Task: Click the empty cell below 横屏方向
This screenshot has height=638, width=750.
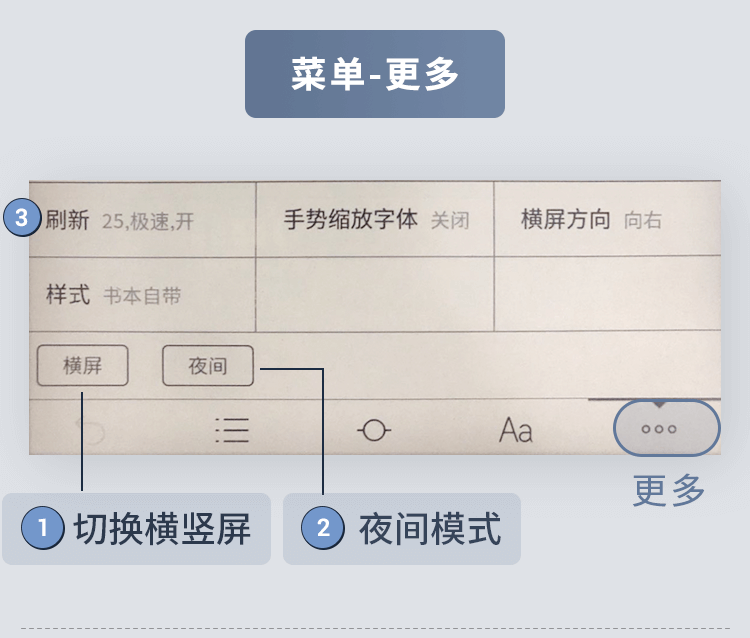Action: (607, 293)
